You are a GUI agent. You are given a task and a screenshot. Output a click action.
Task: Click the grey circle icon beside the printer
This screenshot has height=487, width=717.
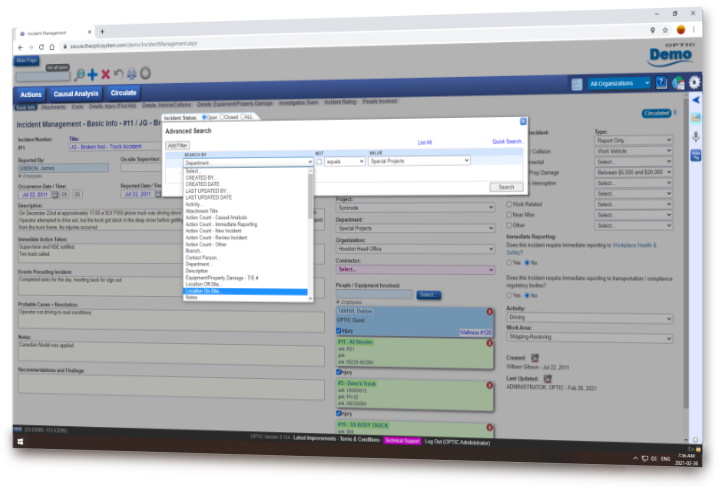pyautogui.click(x=145, y=73)
